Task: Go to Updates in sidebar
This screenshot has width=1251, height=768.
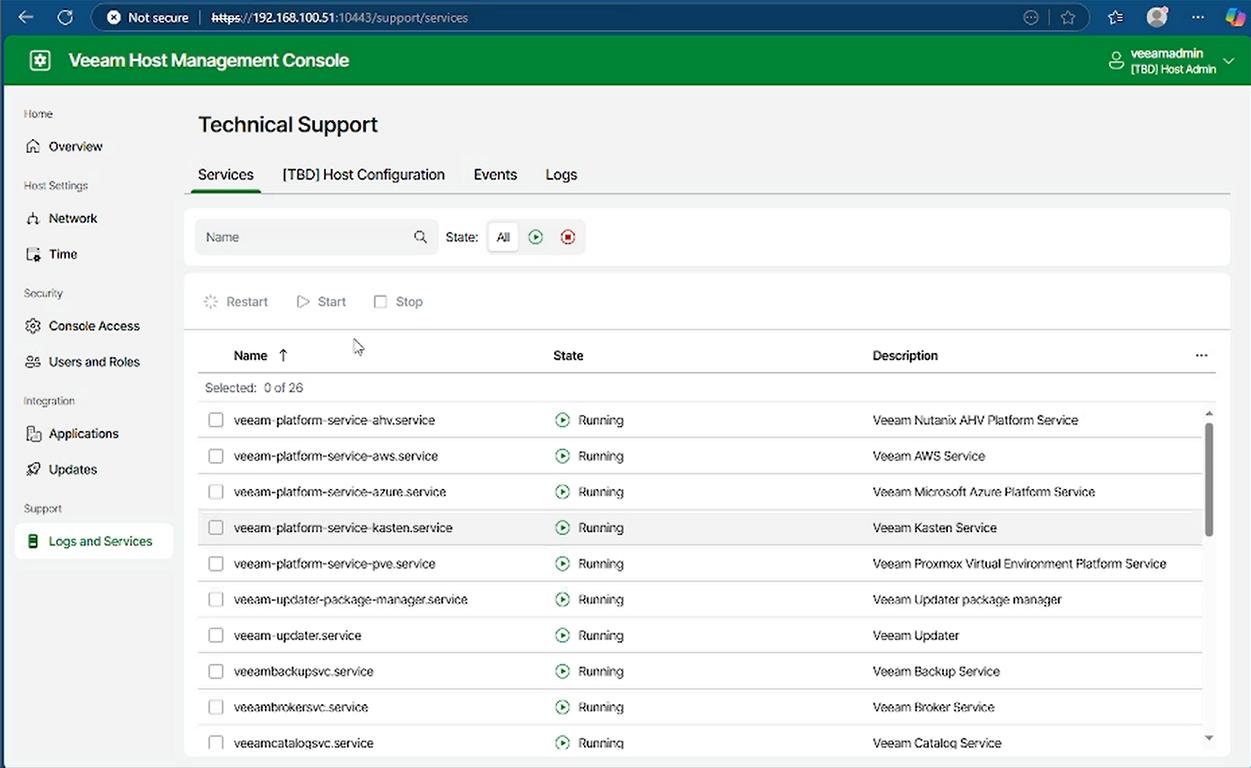Action: [x=72, y=469]
